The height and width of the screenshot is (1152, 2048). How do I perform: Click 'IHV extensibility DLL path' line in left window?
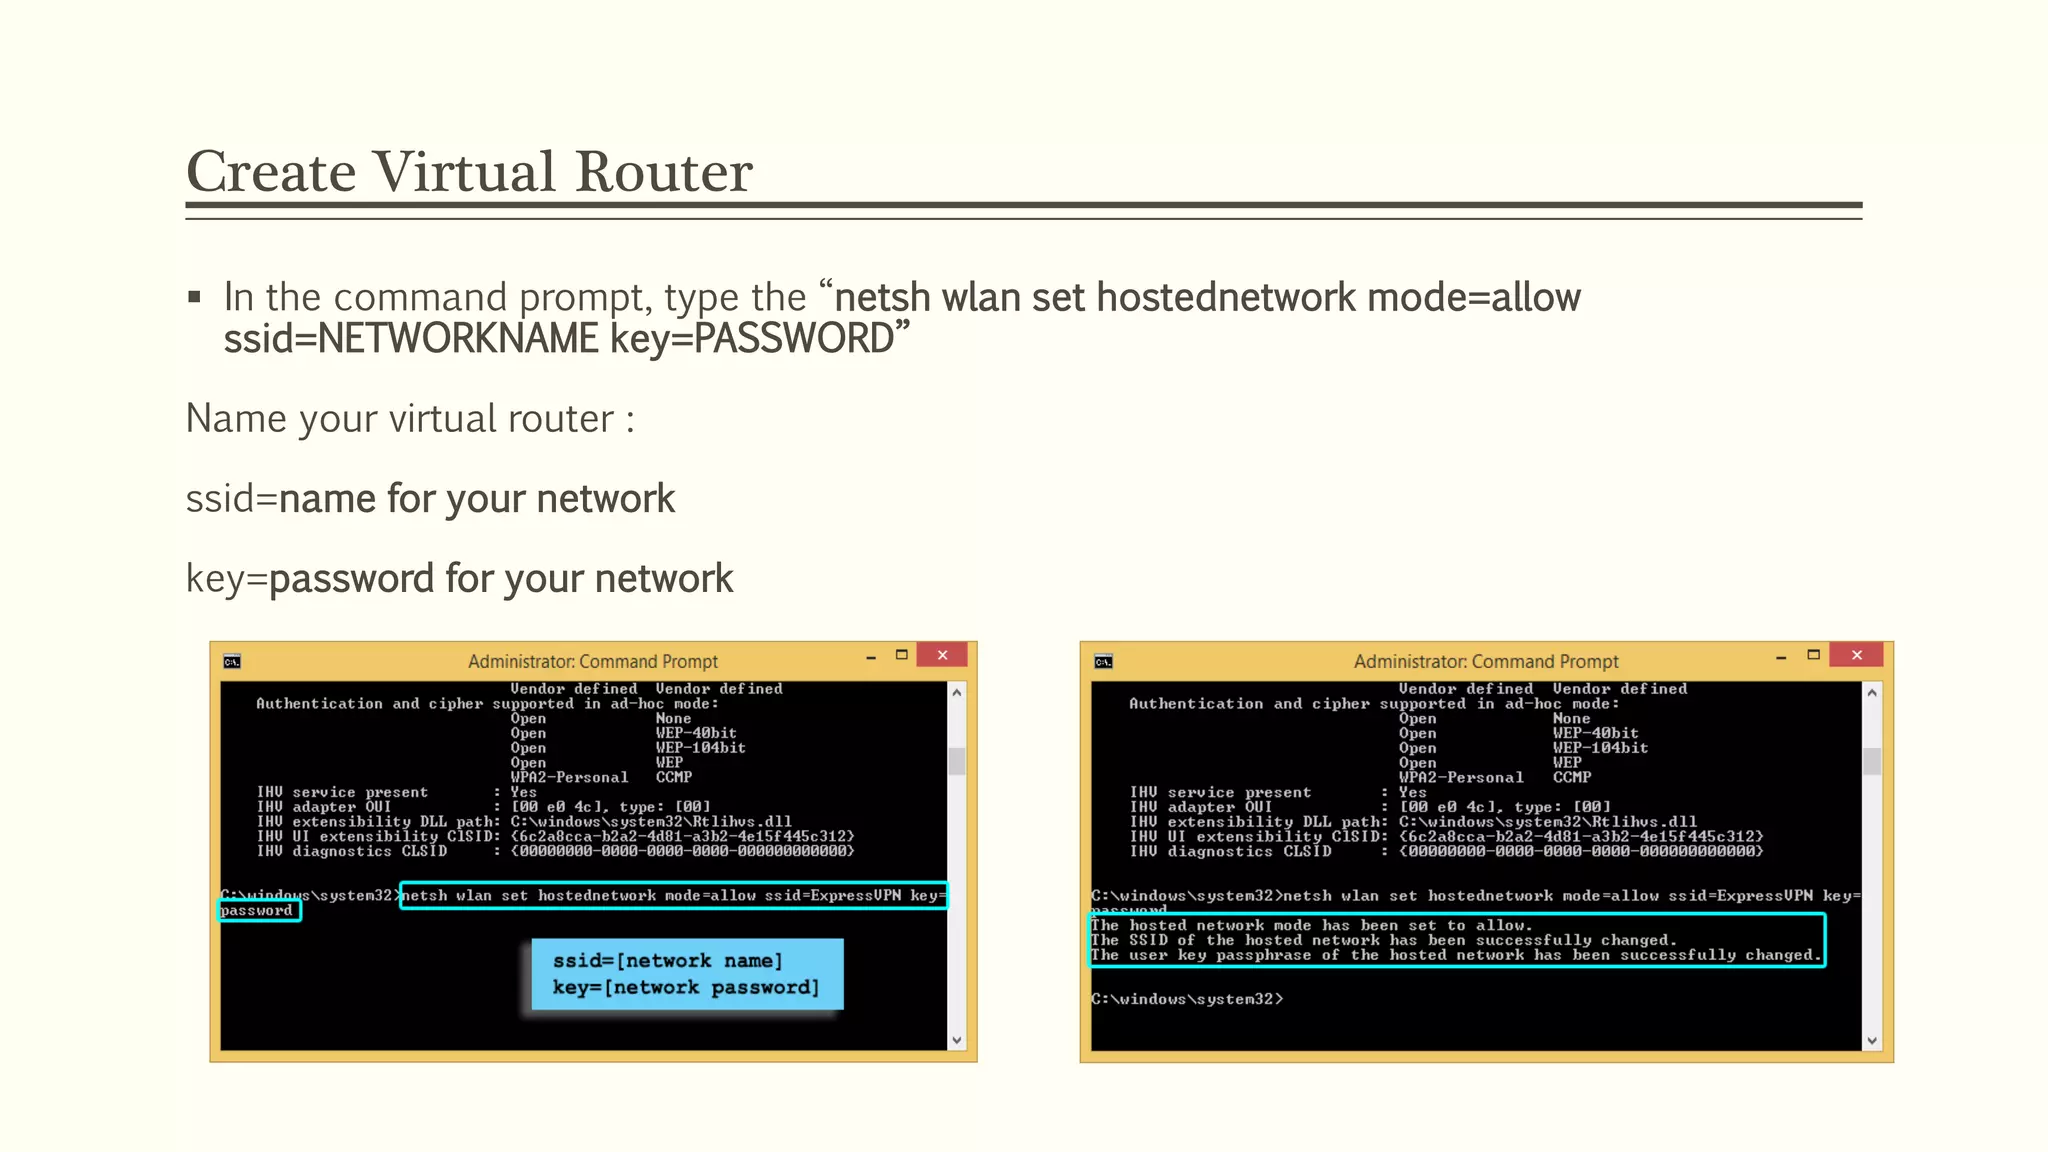(524, 821)
